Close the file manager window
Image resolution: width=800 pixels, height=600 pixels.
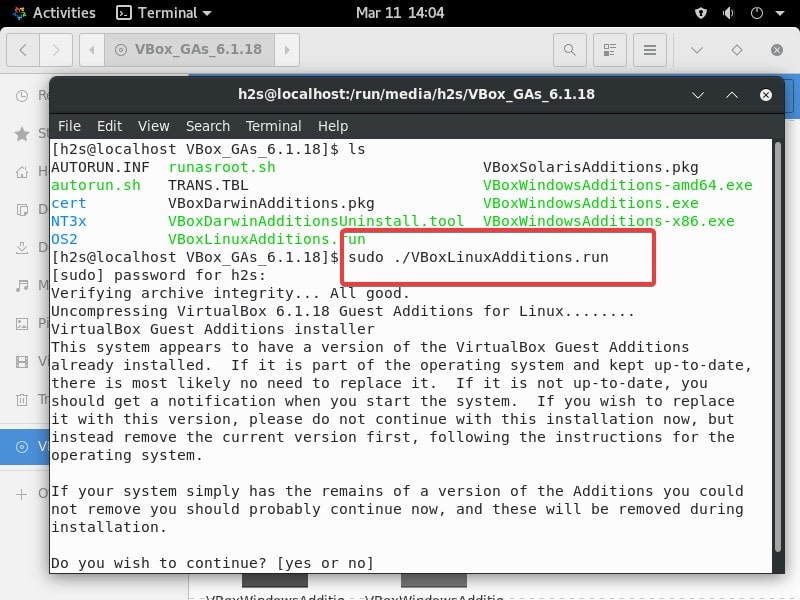coord(777,50)
